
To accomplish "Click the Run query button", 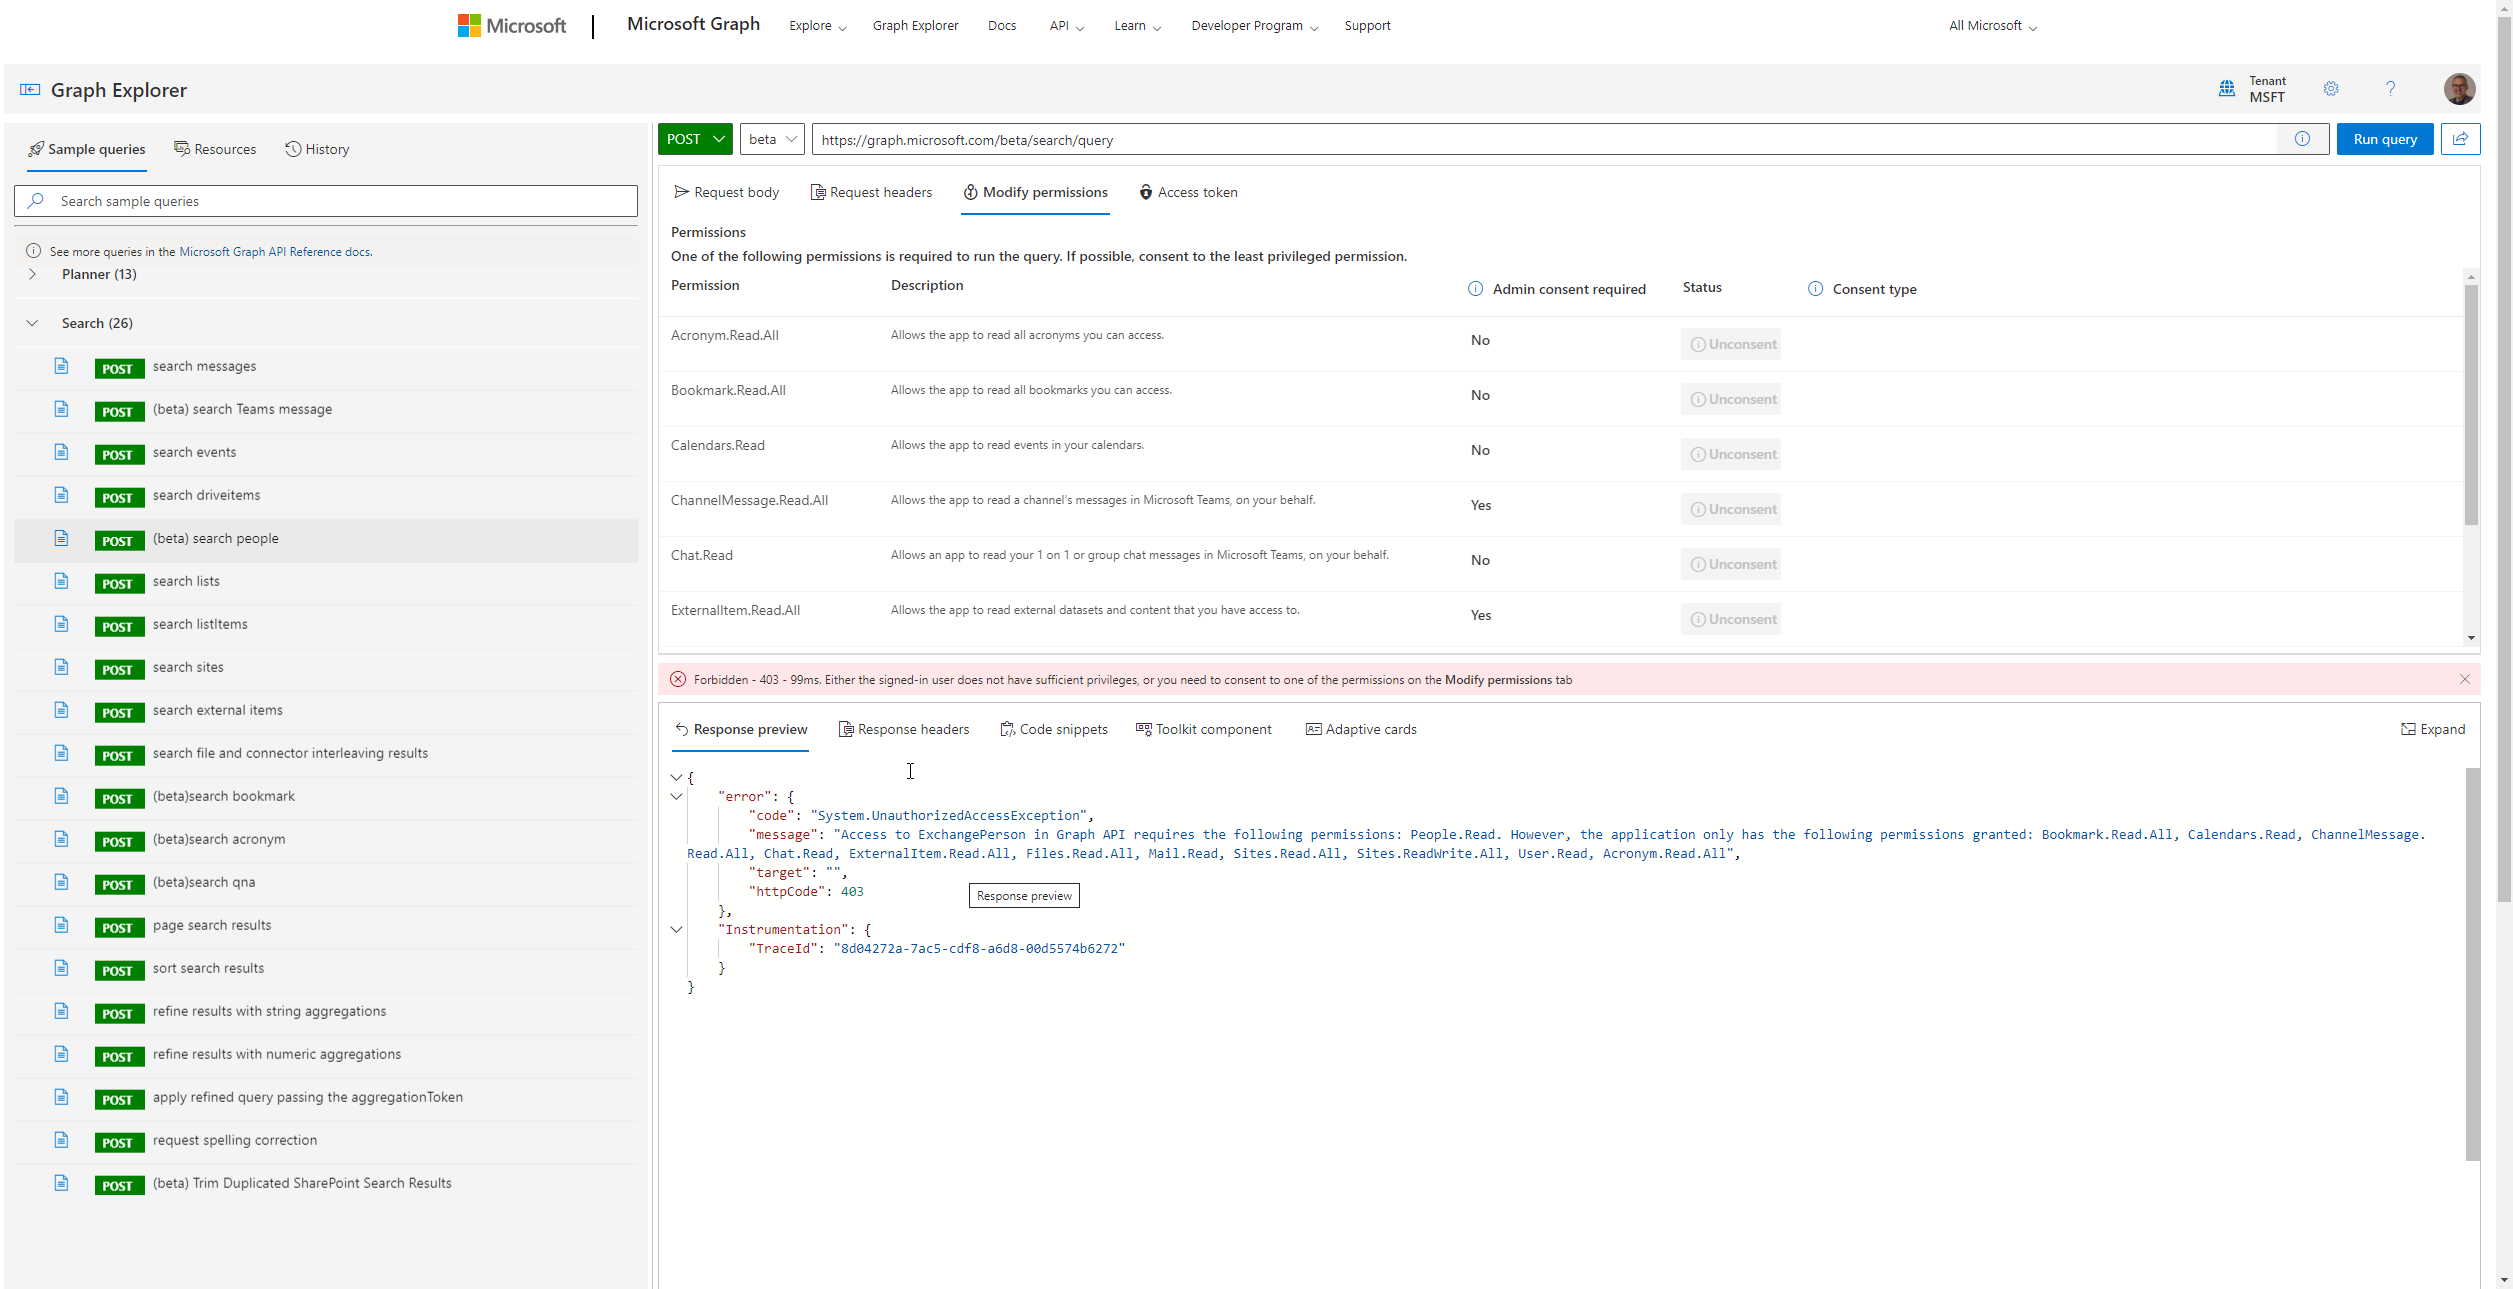I will pyautogui.click(x=2385, y=139).
